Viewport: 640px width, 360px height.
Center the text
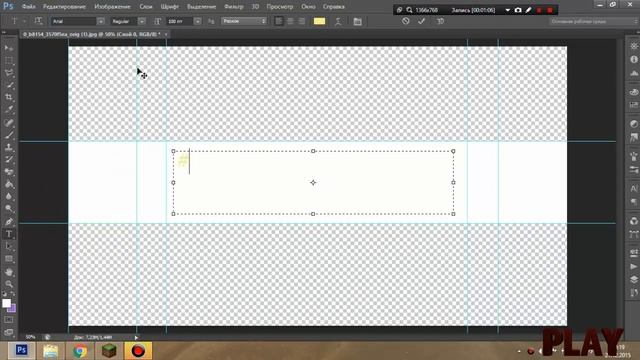coord(290,21)
